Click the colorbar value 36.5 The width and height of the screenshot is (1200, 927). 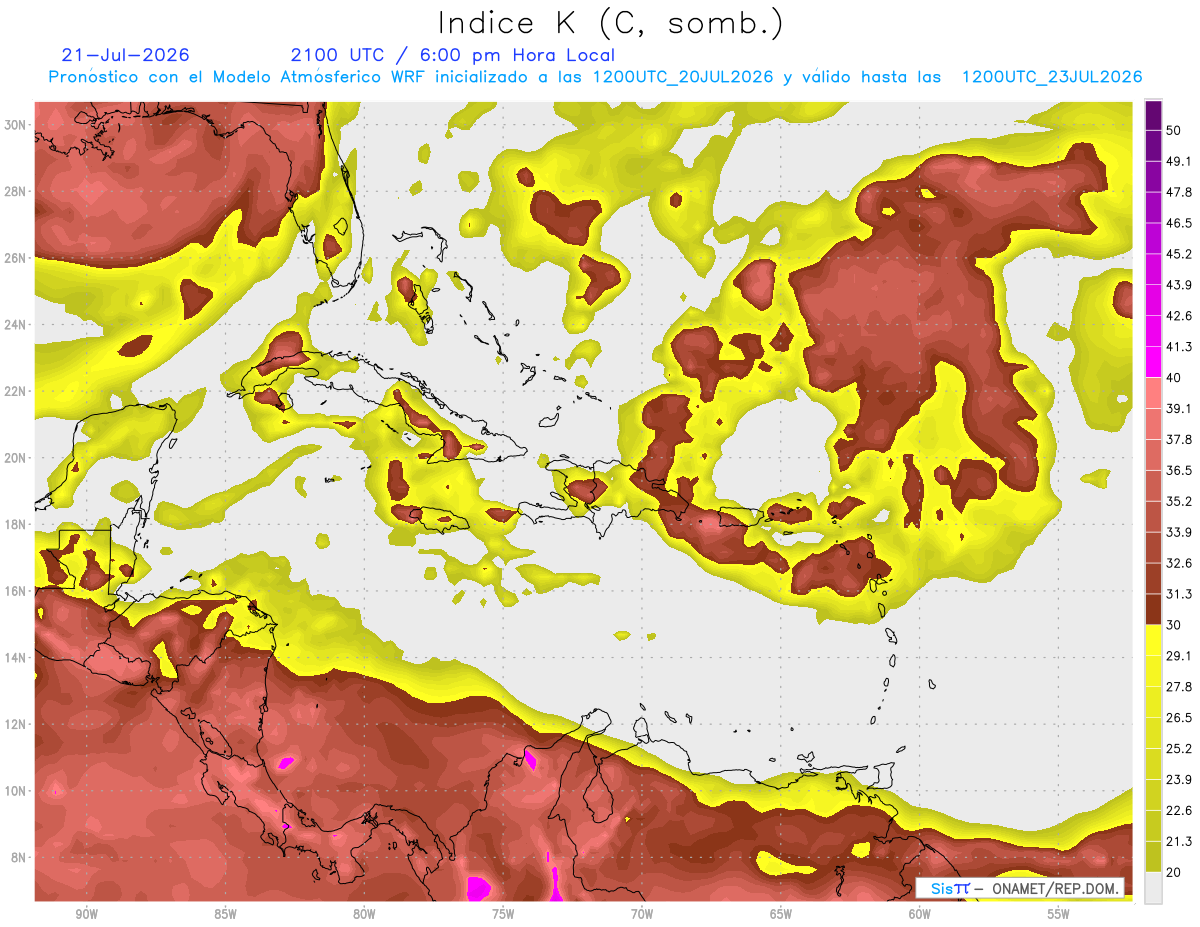(1179, 470)
